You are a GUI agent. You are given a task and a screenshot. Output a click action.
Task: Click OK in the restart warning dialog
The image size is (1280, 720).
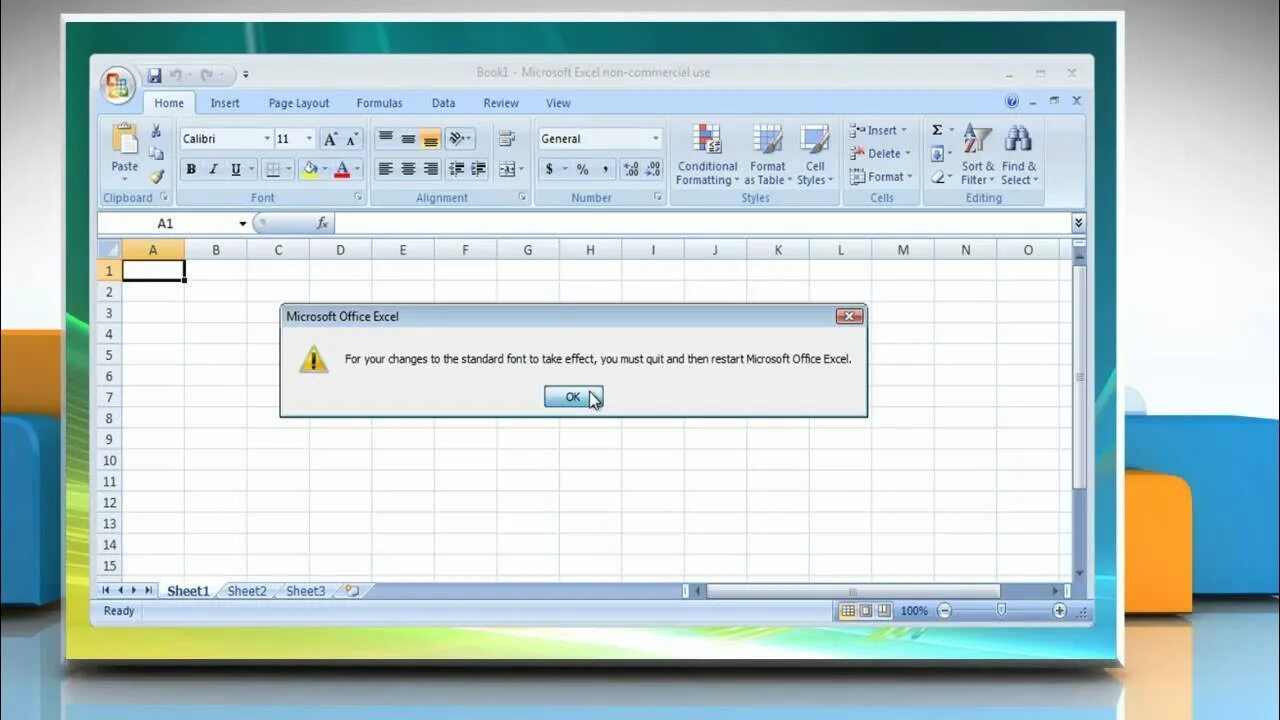click(x=573, y=397)
